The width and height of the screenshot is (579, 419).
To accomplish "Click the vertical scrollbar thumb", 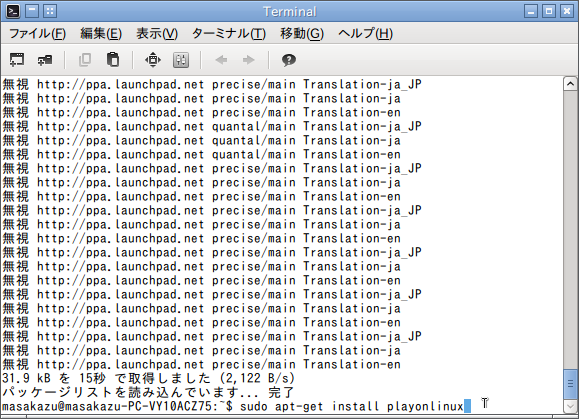I will click(570, 384).
